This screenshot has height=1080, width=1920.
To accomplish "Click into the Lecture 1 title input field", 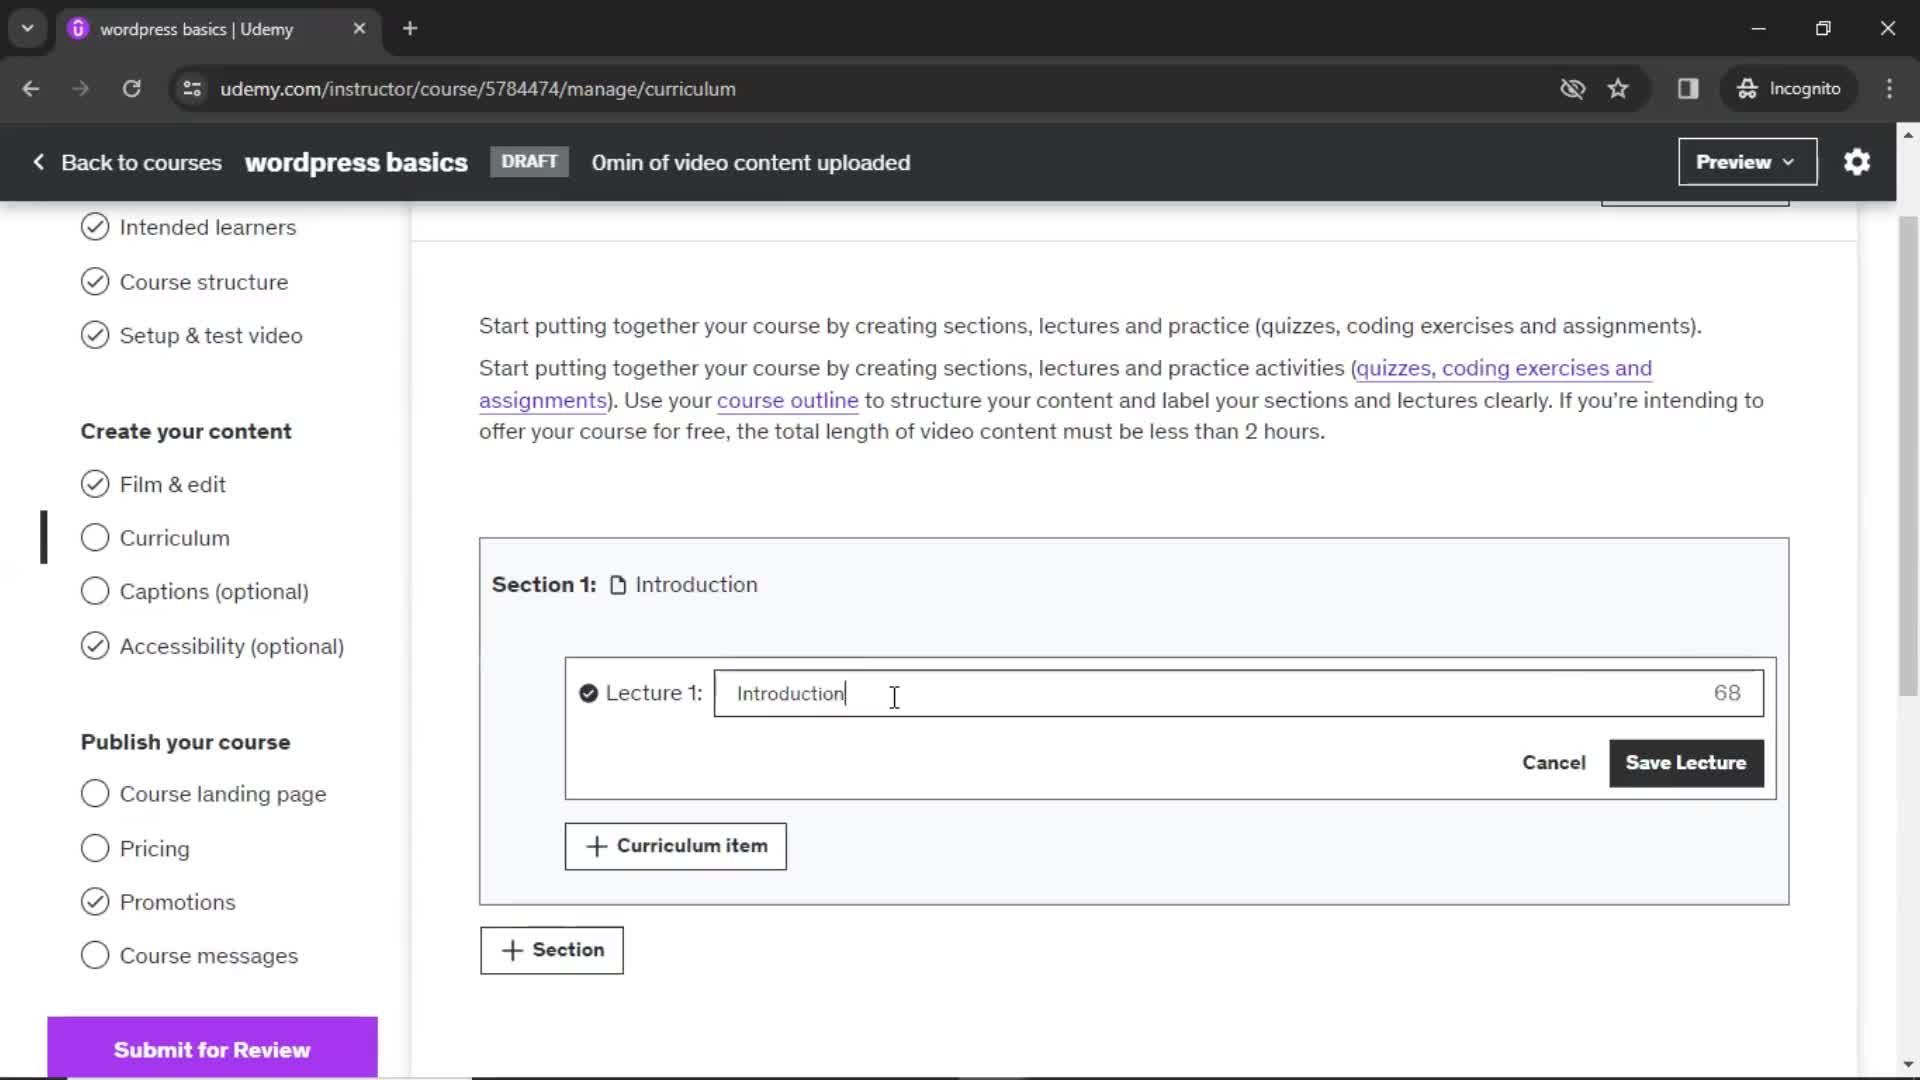I will 1238,693.
